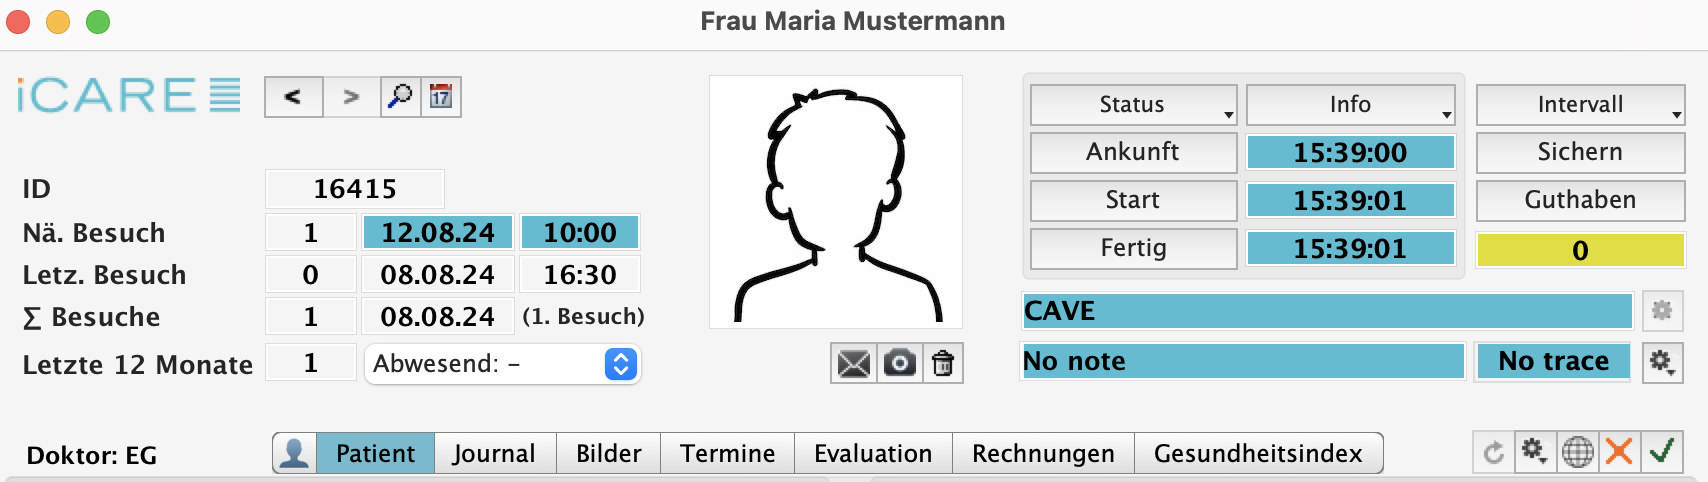Switch to the Journal tab

point(494,453)
